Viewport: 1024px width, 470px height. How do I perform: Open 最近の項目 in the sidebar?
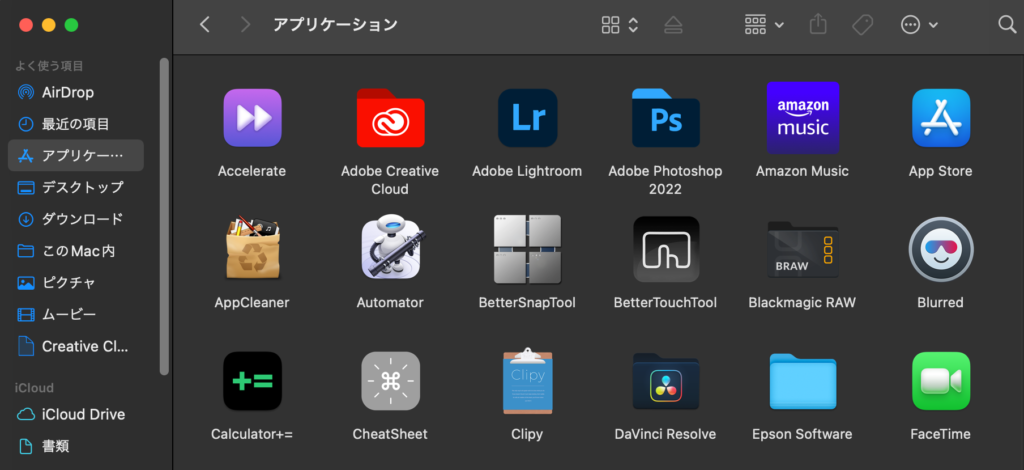click(76, 124)
